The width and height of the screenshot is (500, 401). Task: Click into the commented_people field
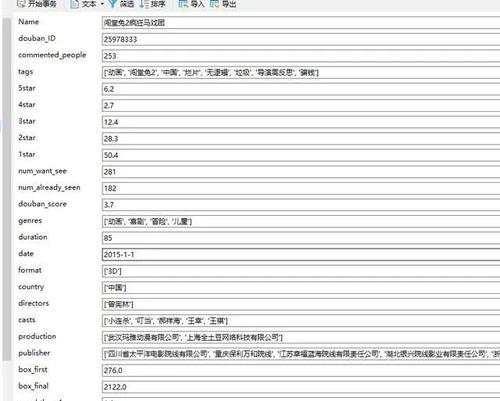(301, 56)
